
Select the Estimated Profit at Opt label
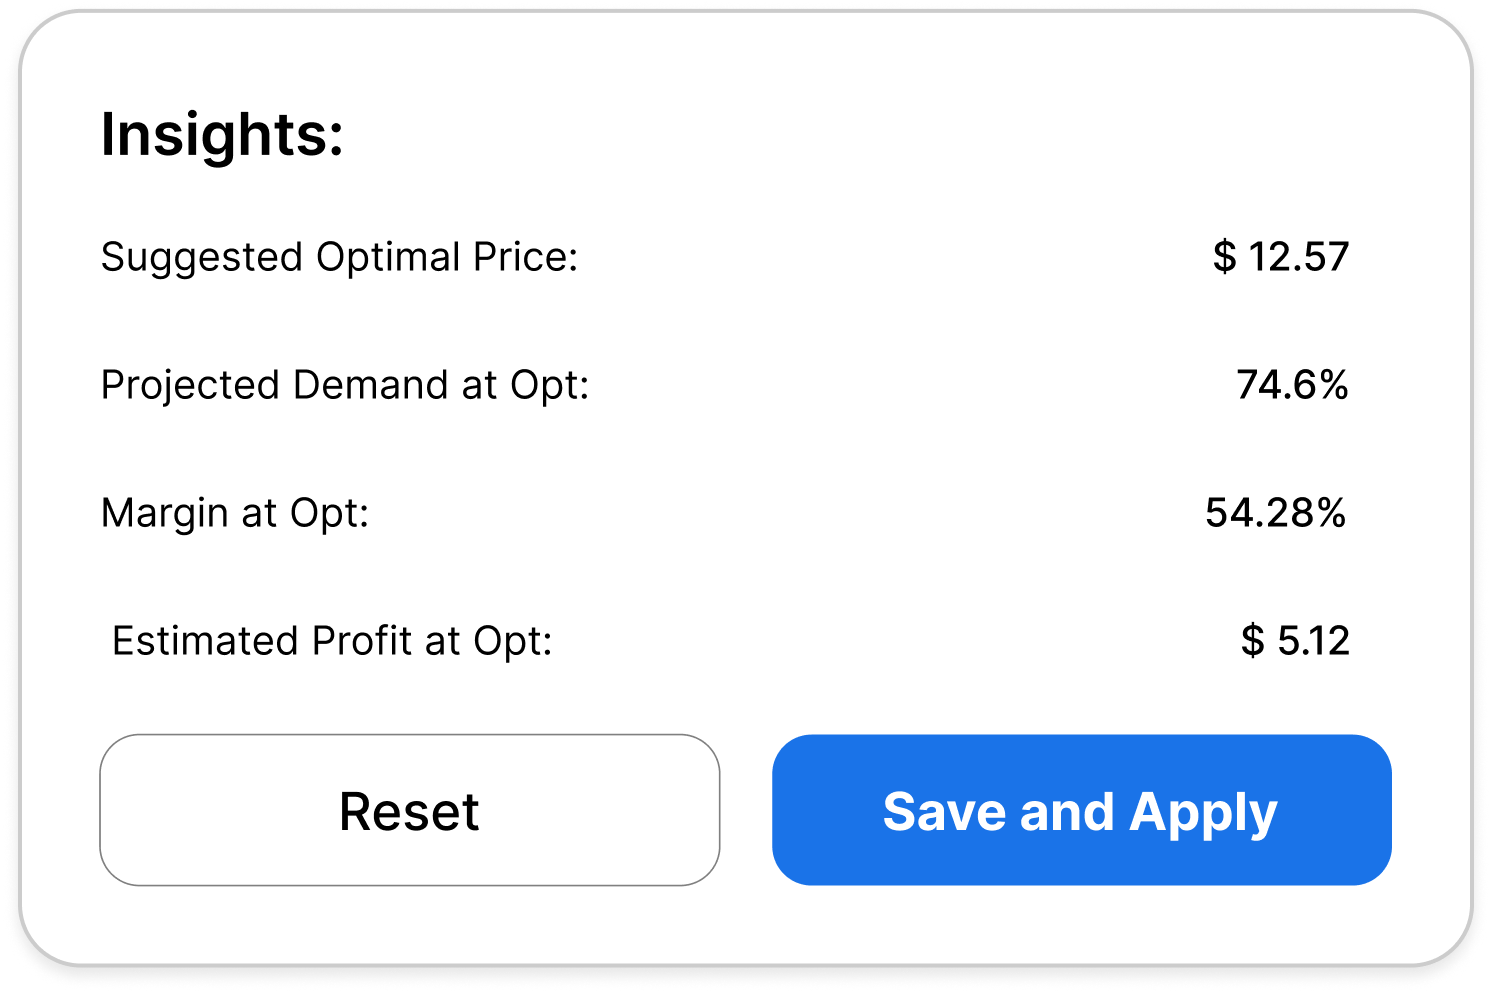coord(332,641)
